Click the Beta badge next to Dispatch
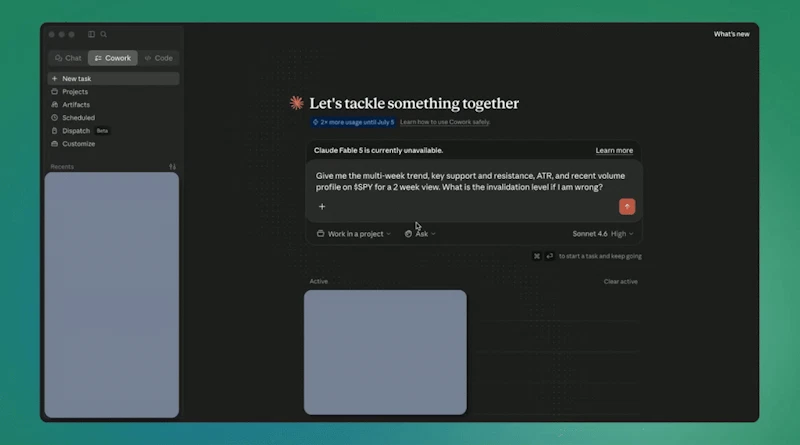 tap(103, 131)
